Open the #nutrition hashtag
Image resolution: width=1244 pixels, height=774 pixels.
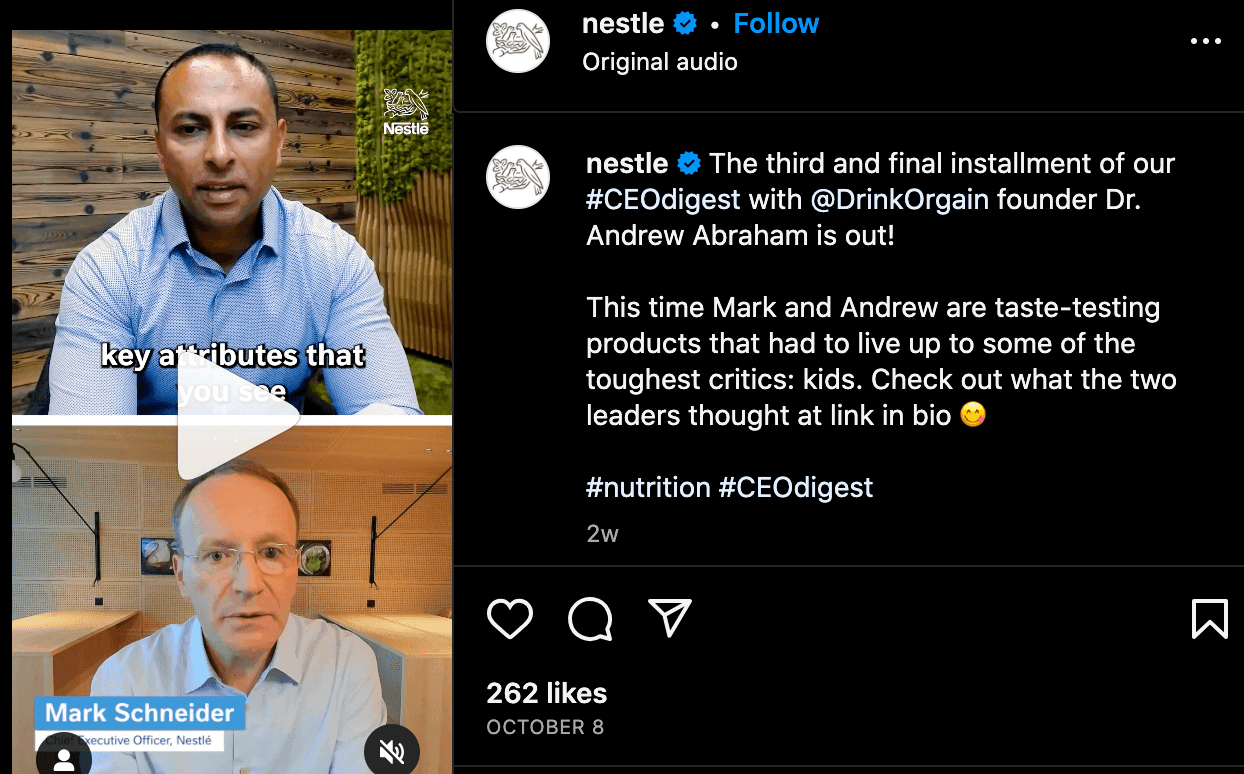pos(648,488)
